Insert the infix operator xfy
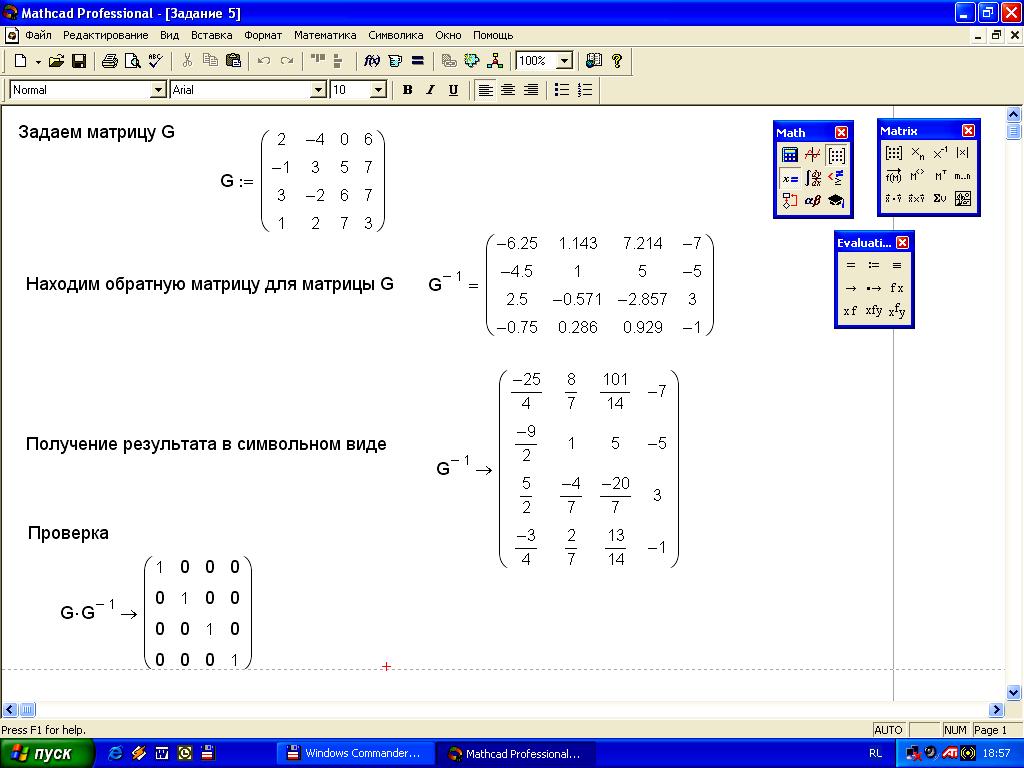Viewport: 1024px width, 768px height. [x=874, y=311]
